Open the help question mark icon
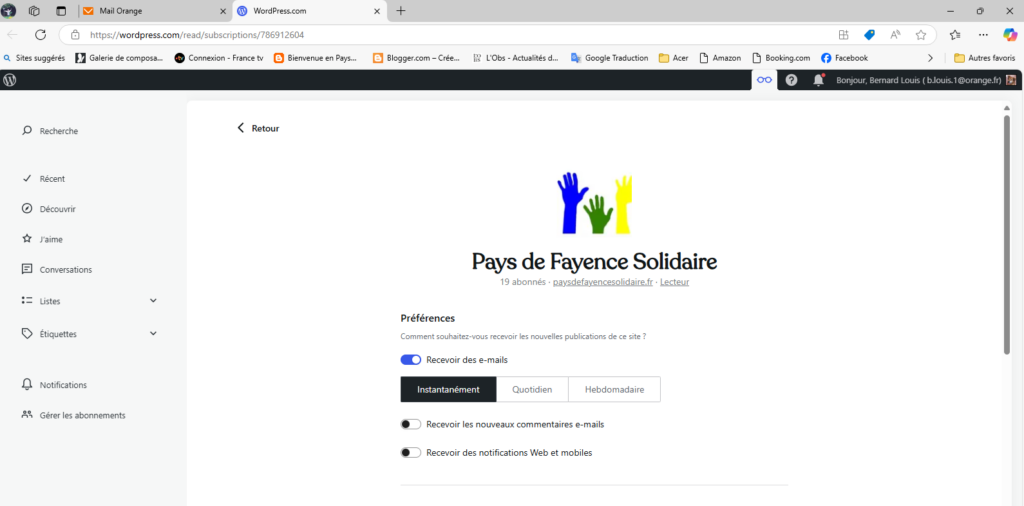Viewport: 1024px width, 506px height. click(x=791, y=80)
